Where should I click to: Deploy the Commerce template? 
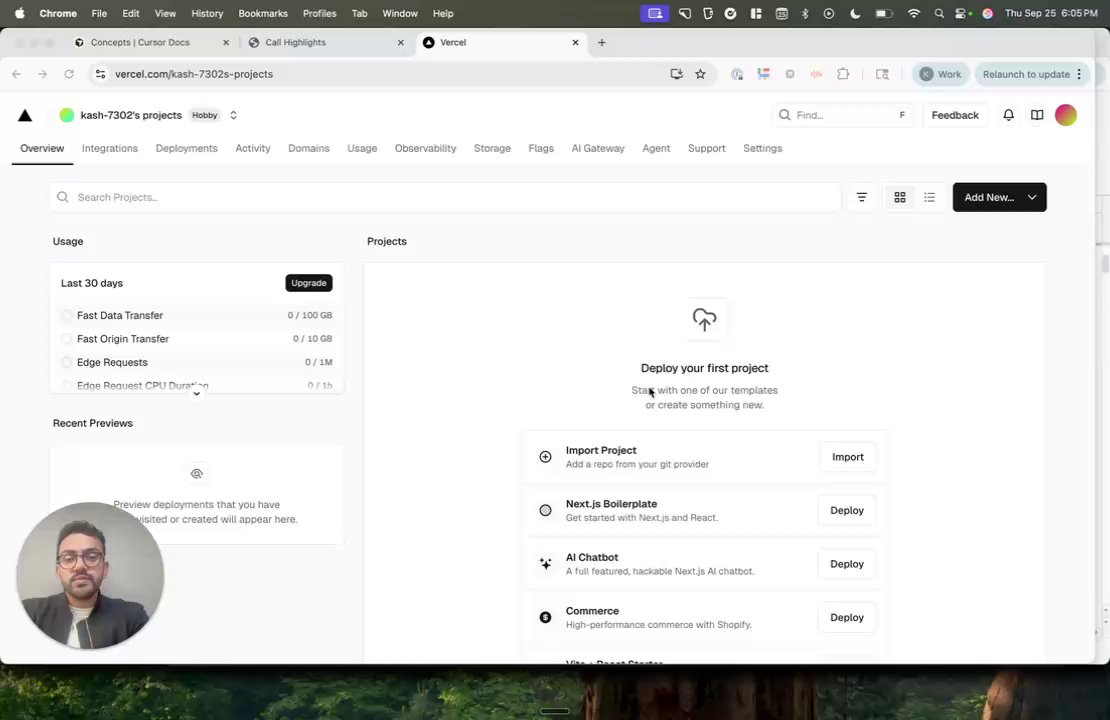tap(847, 617)
